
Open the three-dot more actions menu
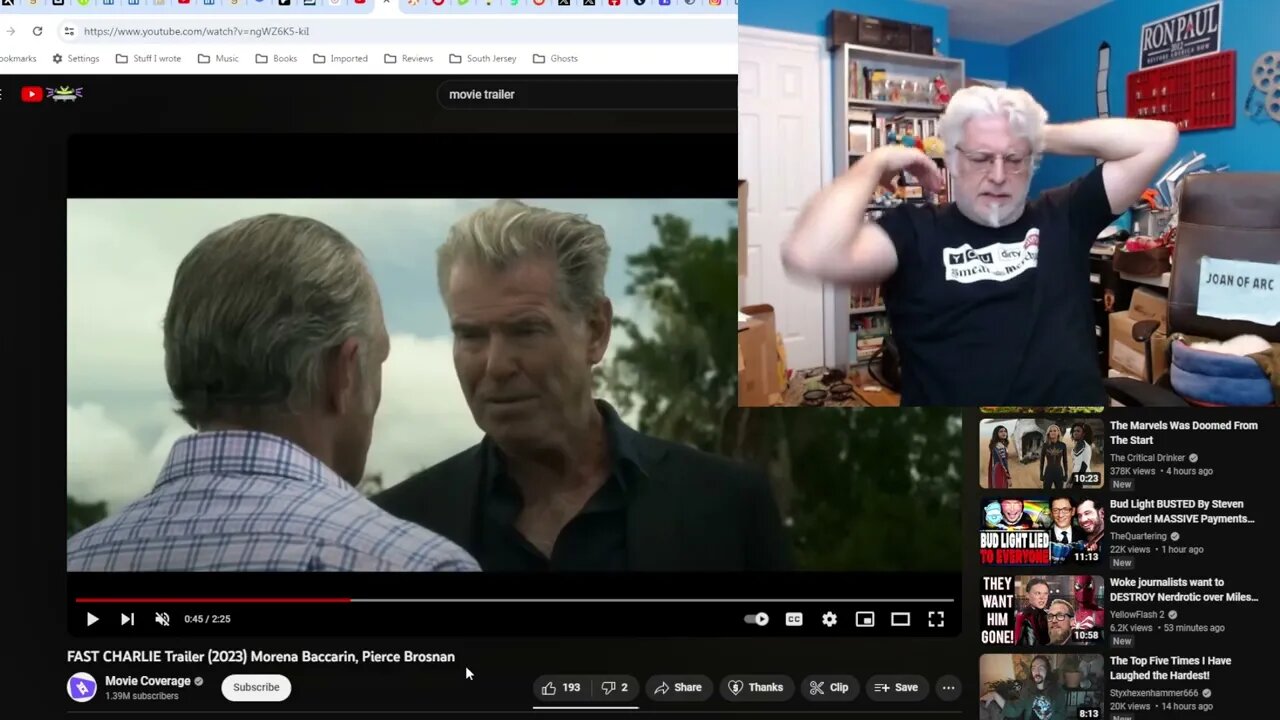point(948,687)
